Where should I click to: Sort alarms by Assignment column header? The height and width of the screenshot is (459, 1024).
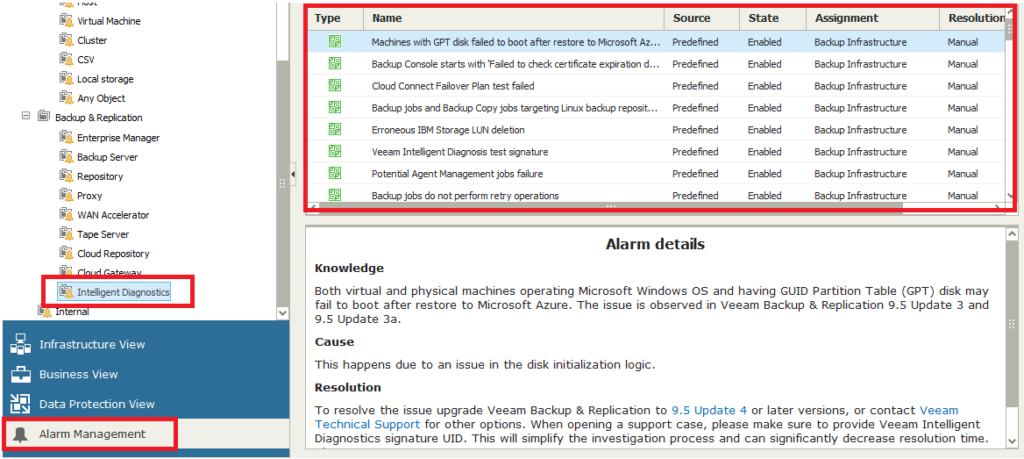873,18
